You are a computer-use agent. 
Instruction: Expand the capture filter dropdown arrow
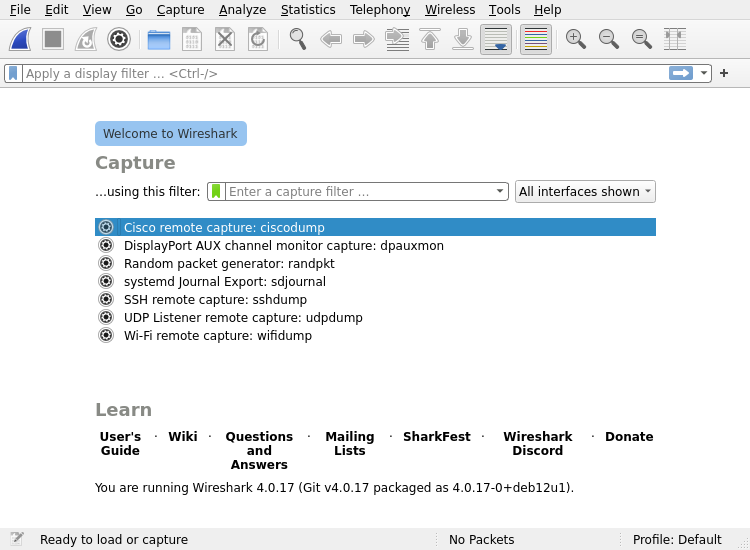(500, 192)
